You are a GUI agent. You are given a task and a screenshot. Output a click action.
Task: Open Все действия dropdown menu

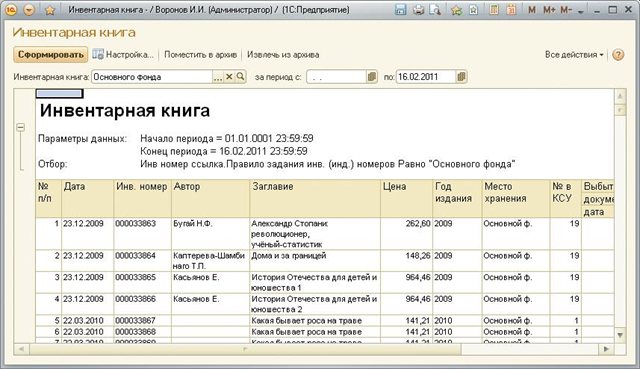(x=574, y=54)
